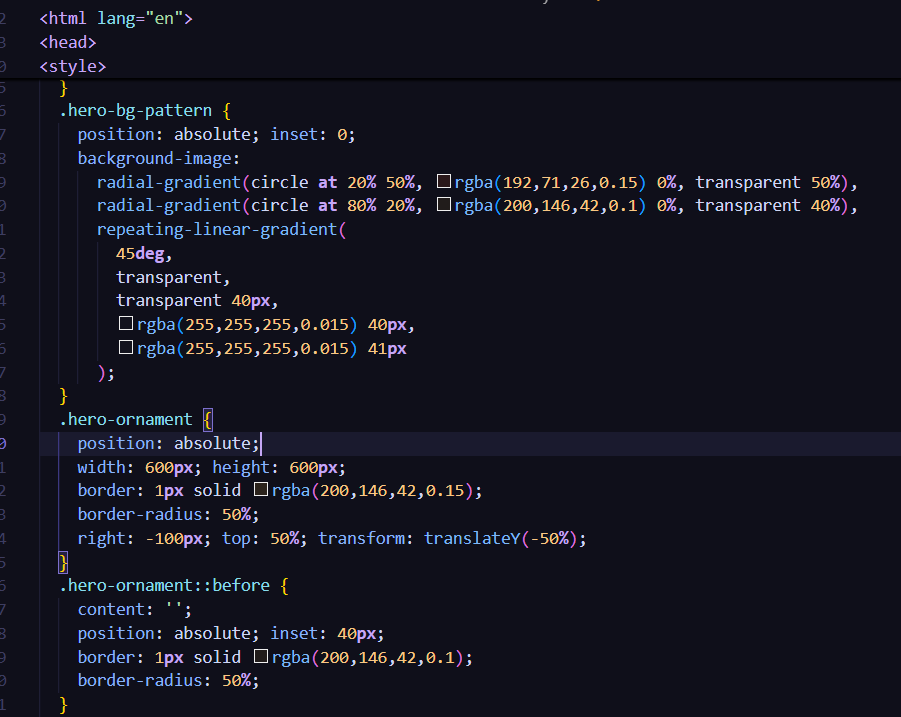Screen dimensions: 901x717
Task: Place cursor on .hero-bg-pattern selector
Action: coord(136,110)
